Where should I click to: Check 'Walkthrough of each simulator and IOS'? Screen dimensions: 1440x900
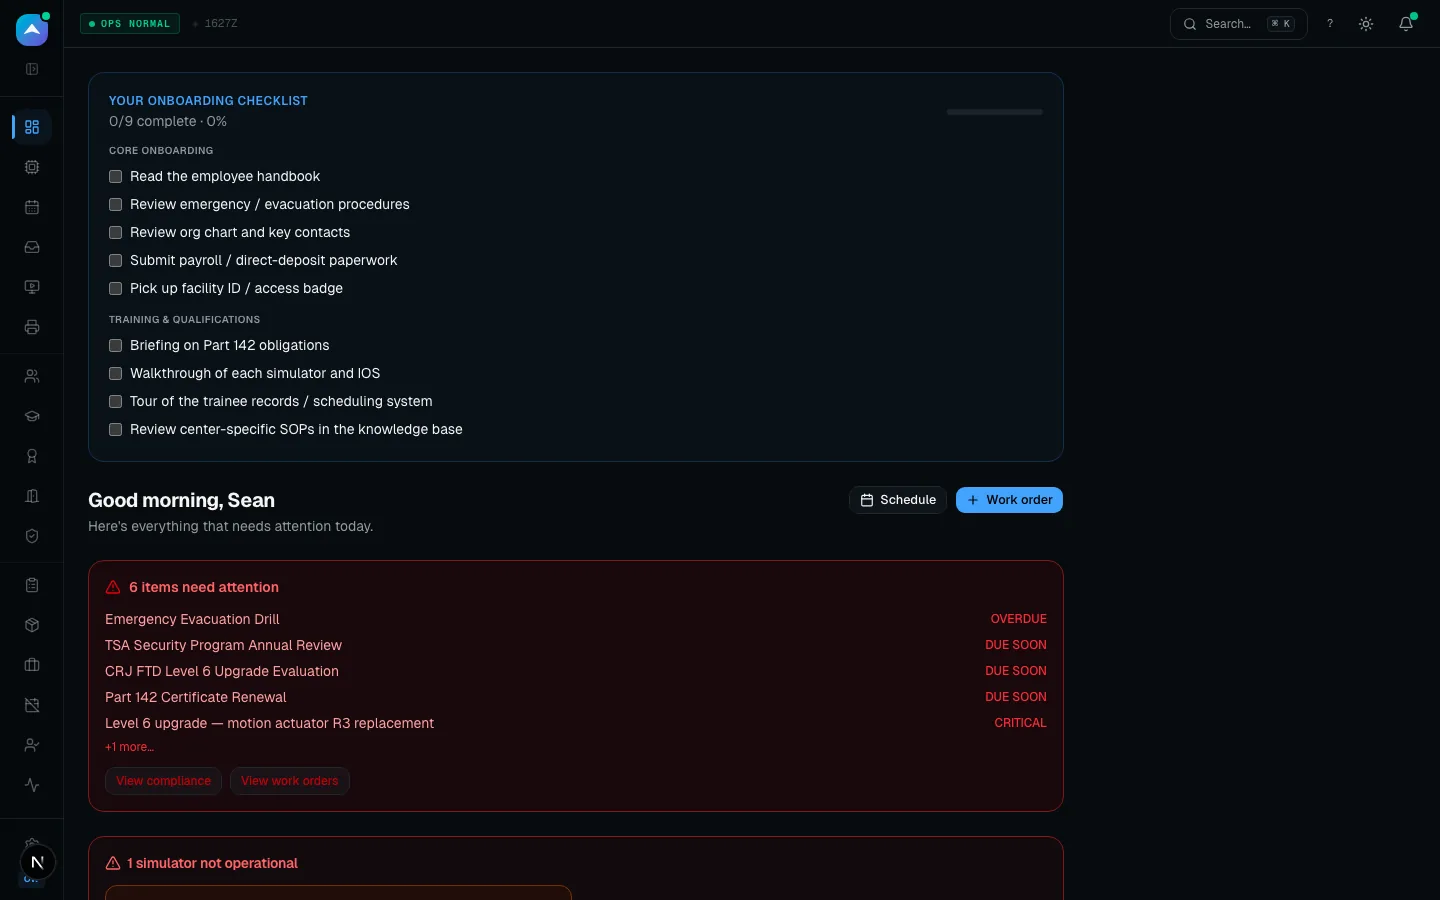[116, 373]
